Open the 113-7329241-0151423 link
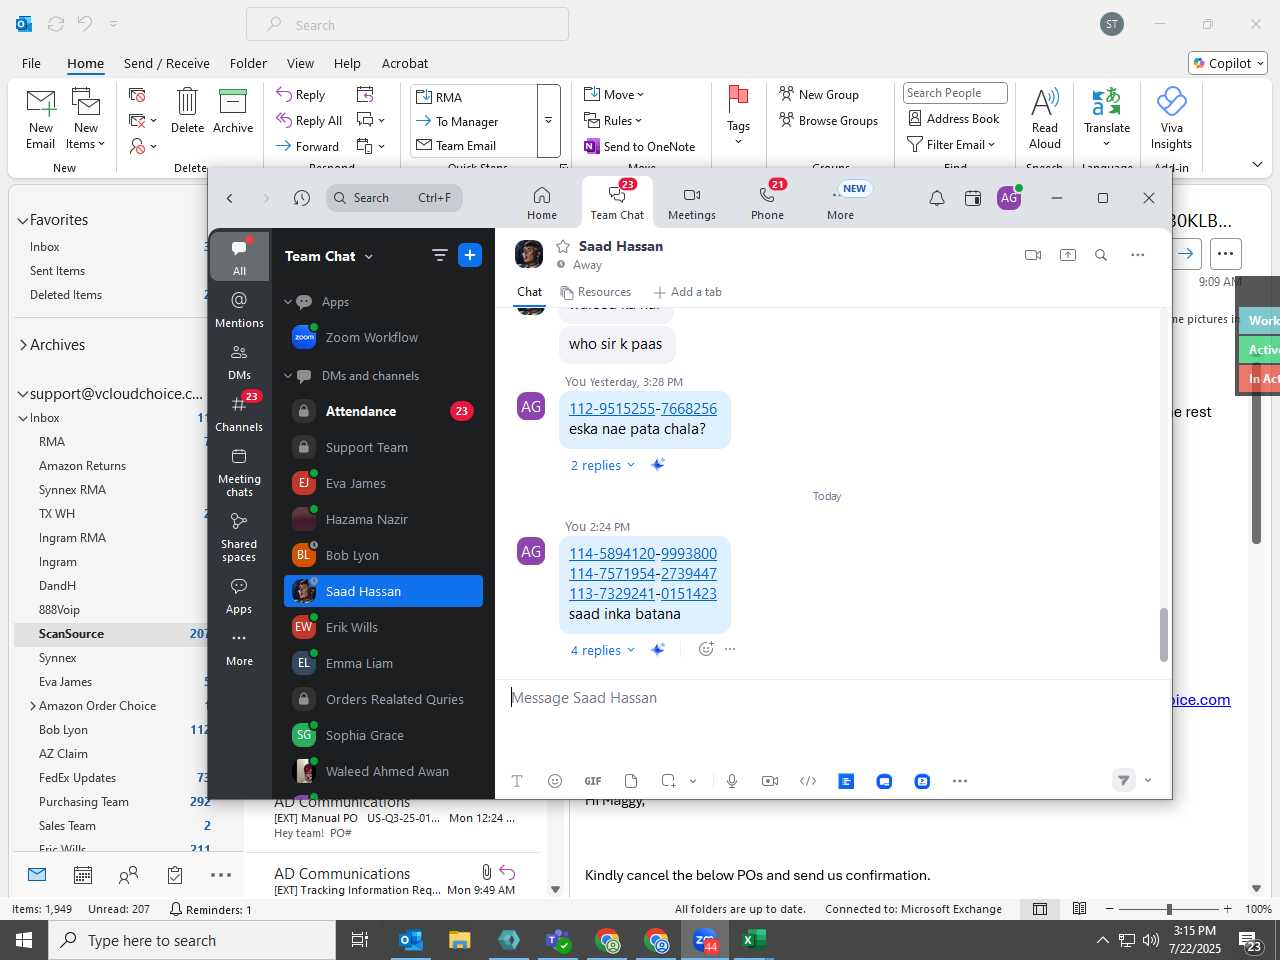The width and height of the screenshot is (1280, 960). click(x=643, y=593)
